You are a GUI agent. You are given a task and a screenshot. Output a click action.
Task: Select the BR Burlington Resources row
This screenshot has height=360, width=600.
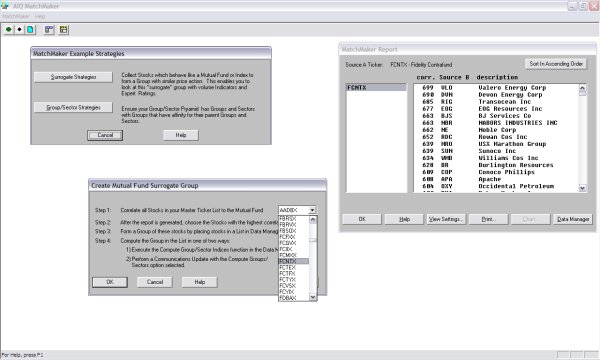click(x=496, y=165)
